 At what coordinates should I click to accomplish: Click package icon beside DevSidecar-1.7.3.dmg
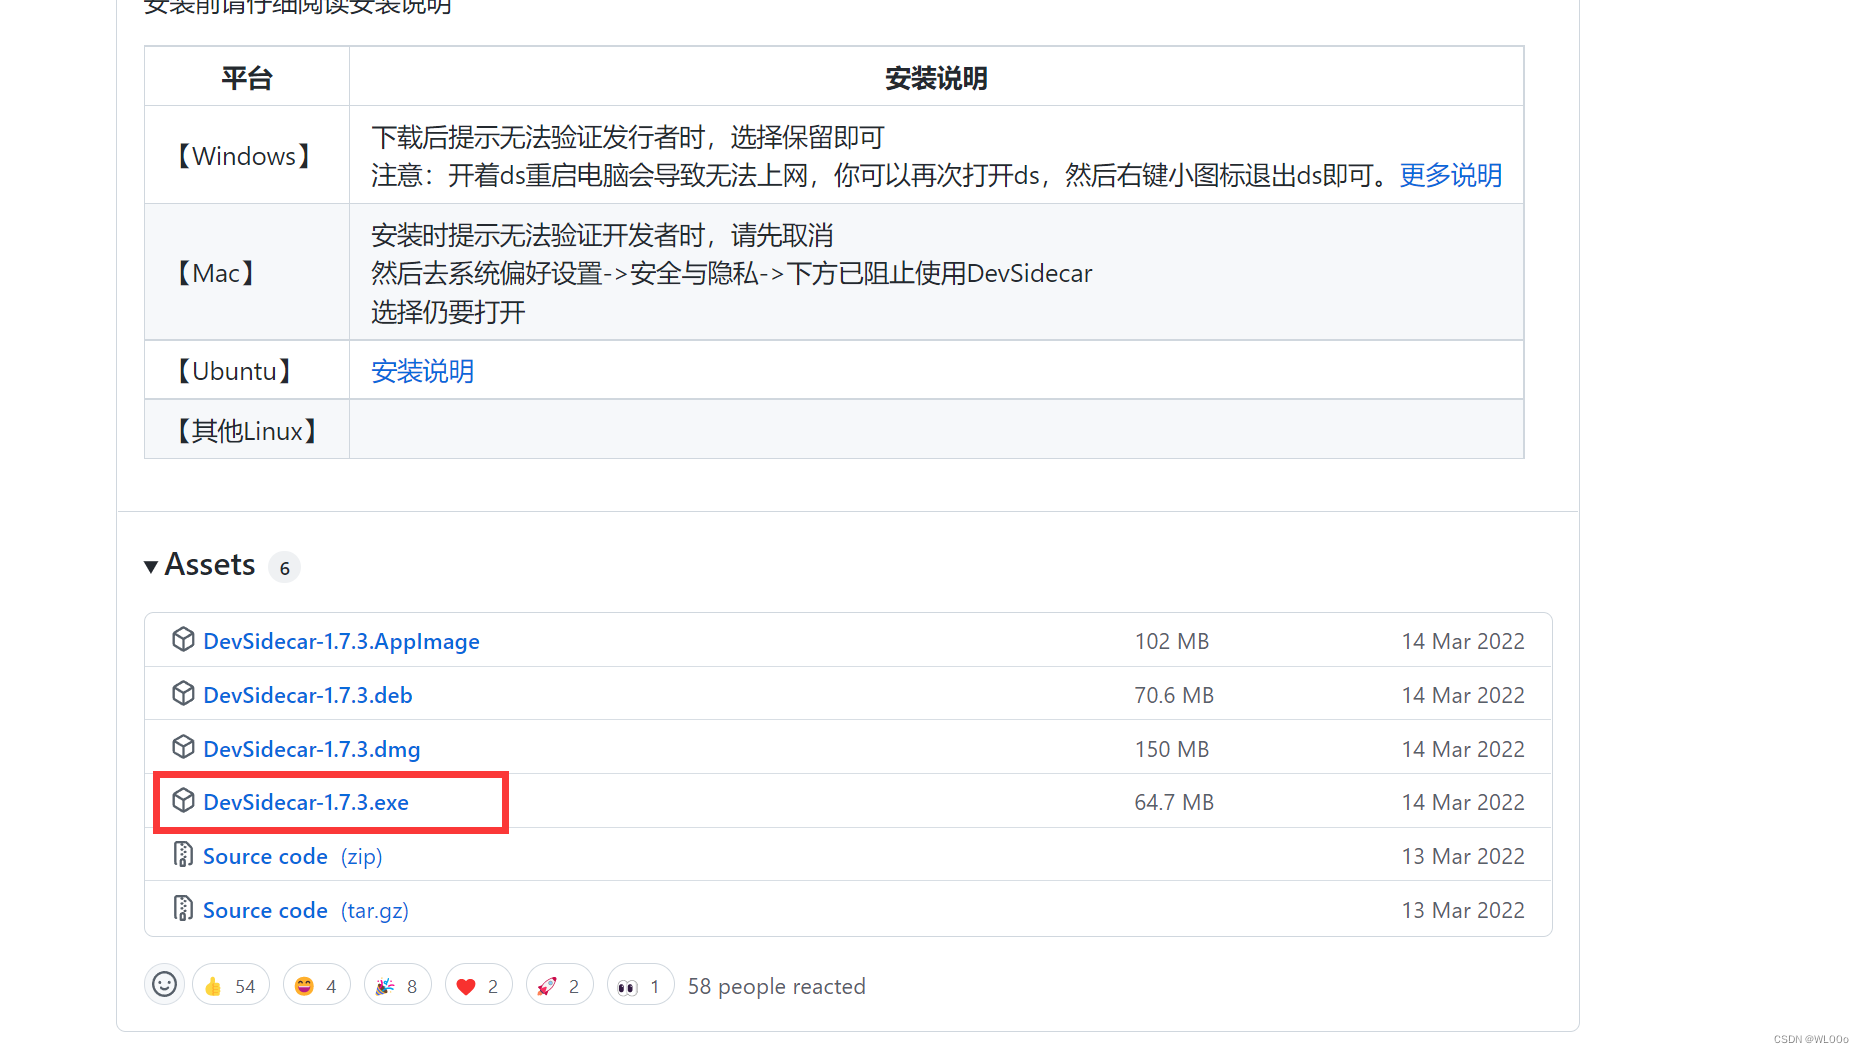tap(184, 747)
